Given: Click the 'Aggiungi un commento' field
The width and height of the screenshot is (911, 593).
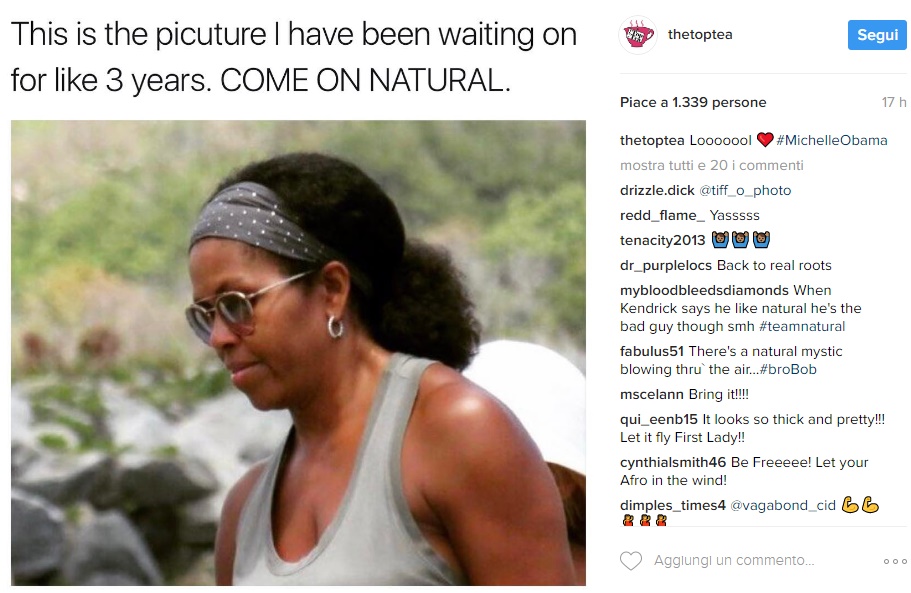Looking at the screenshot, I should (x=734, y=560).
